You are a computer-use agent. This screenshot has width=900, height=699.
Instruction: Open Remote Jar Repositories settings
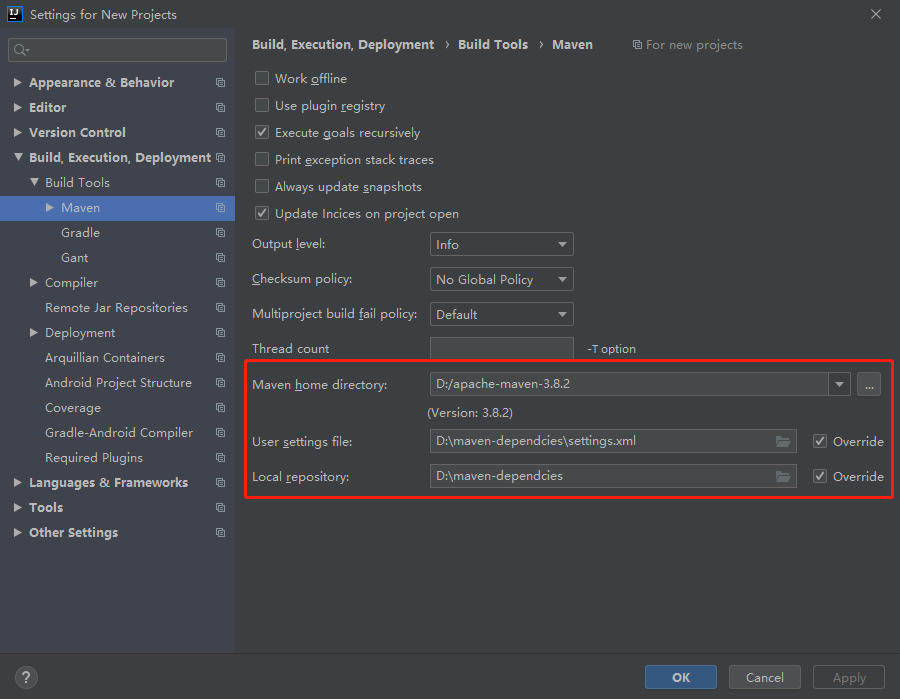(x=117, y=308)
